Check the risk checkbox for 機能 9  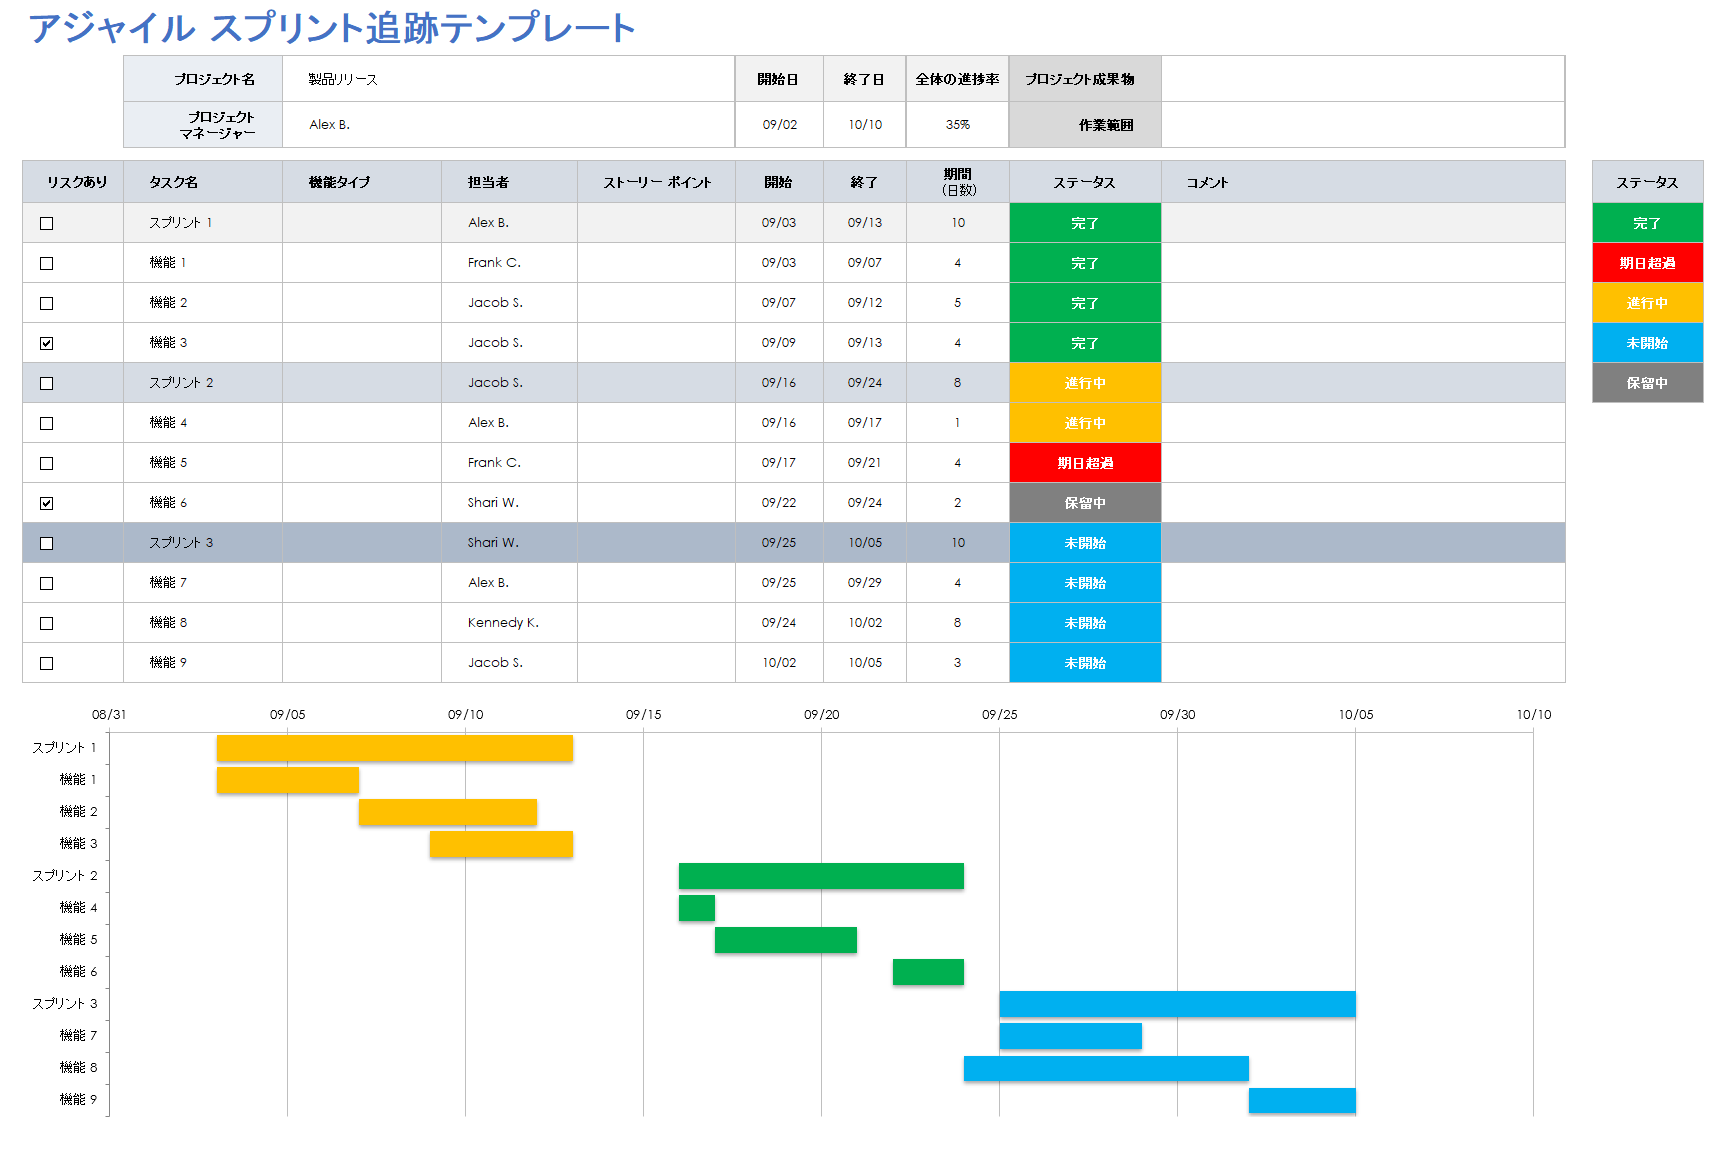point(46,663)
